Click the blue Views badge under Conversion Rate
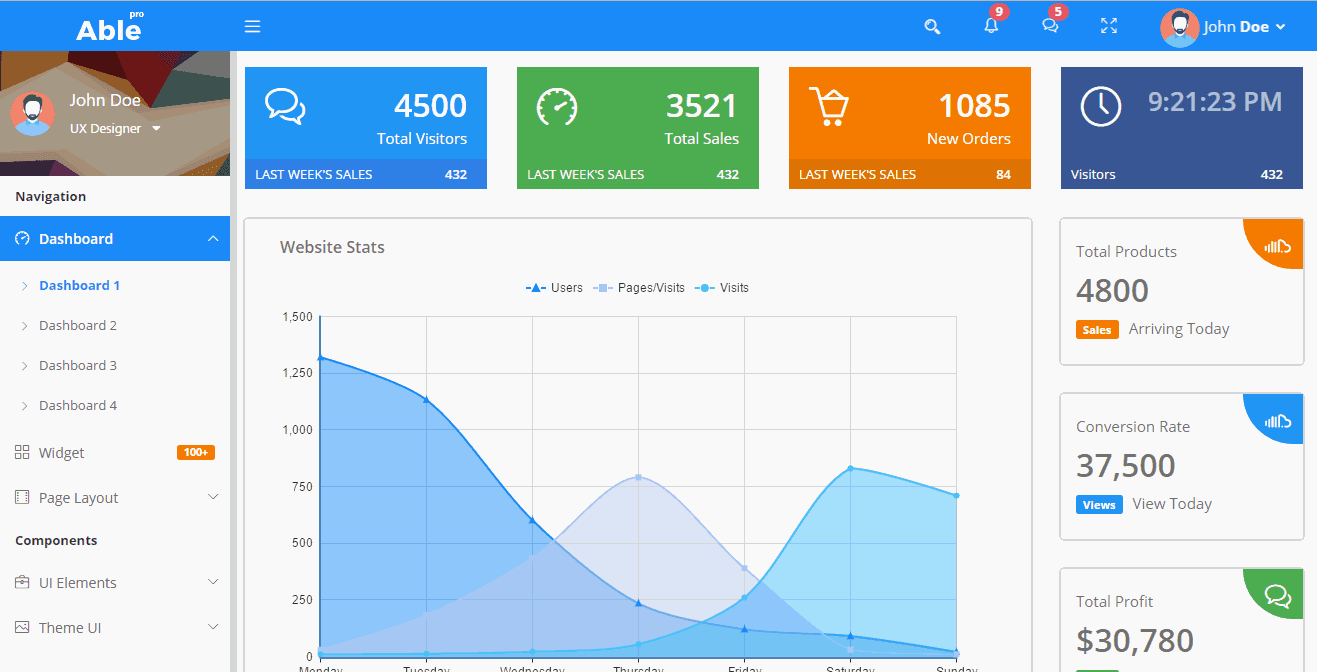The width and height of the screenshot is (1317, 672). click(1099, 504)
